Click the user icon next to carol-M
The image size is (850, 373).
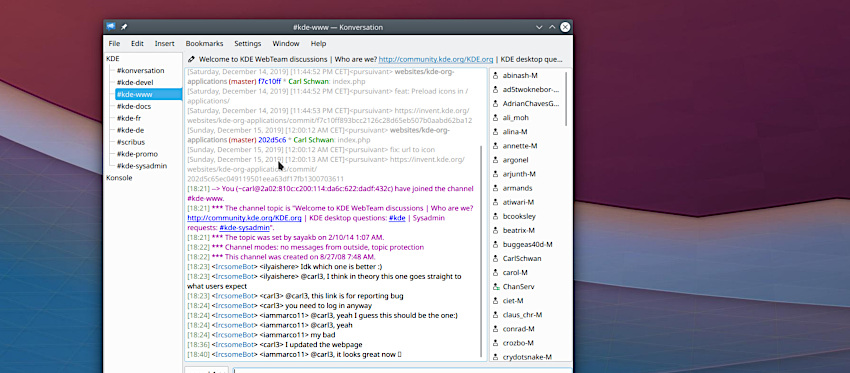click(495, 273)
